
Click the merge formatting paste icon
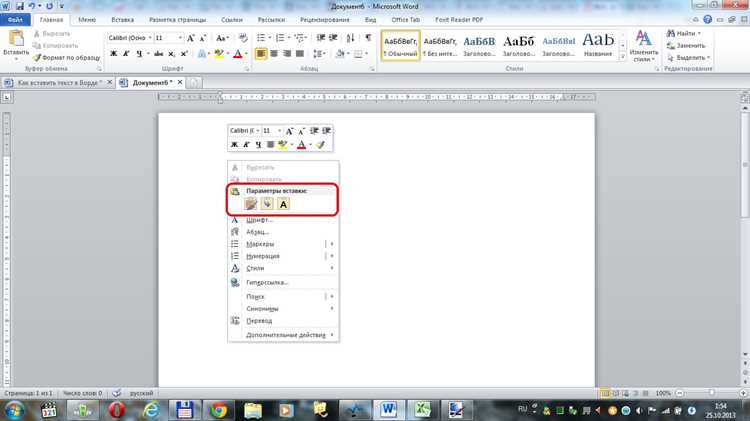pos(267,204)
